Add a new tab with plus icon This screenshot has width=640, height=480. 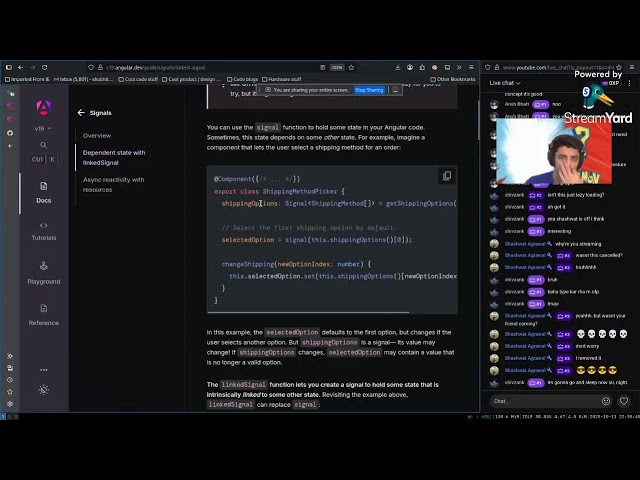coord(10,146)
